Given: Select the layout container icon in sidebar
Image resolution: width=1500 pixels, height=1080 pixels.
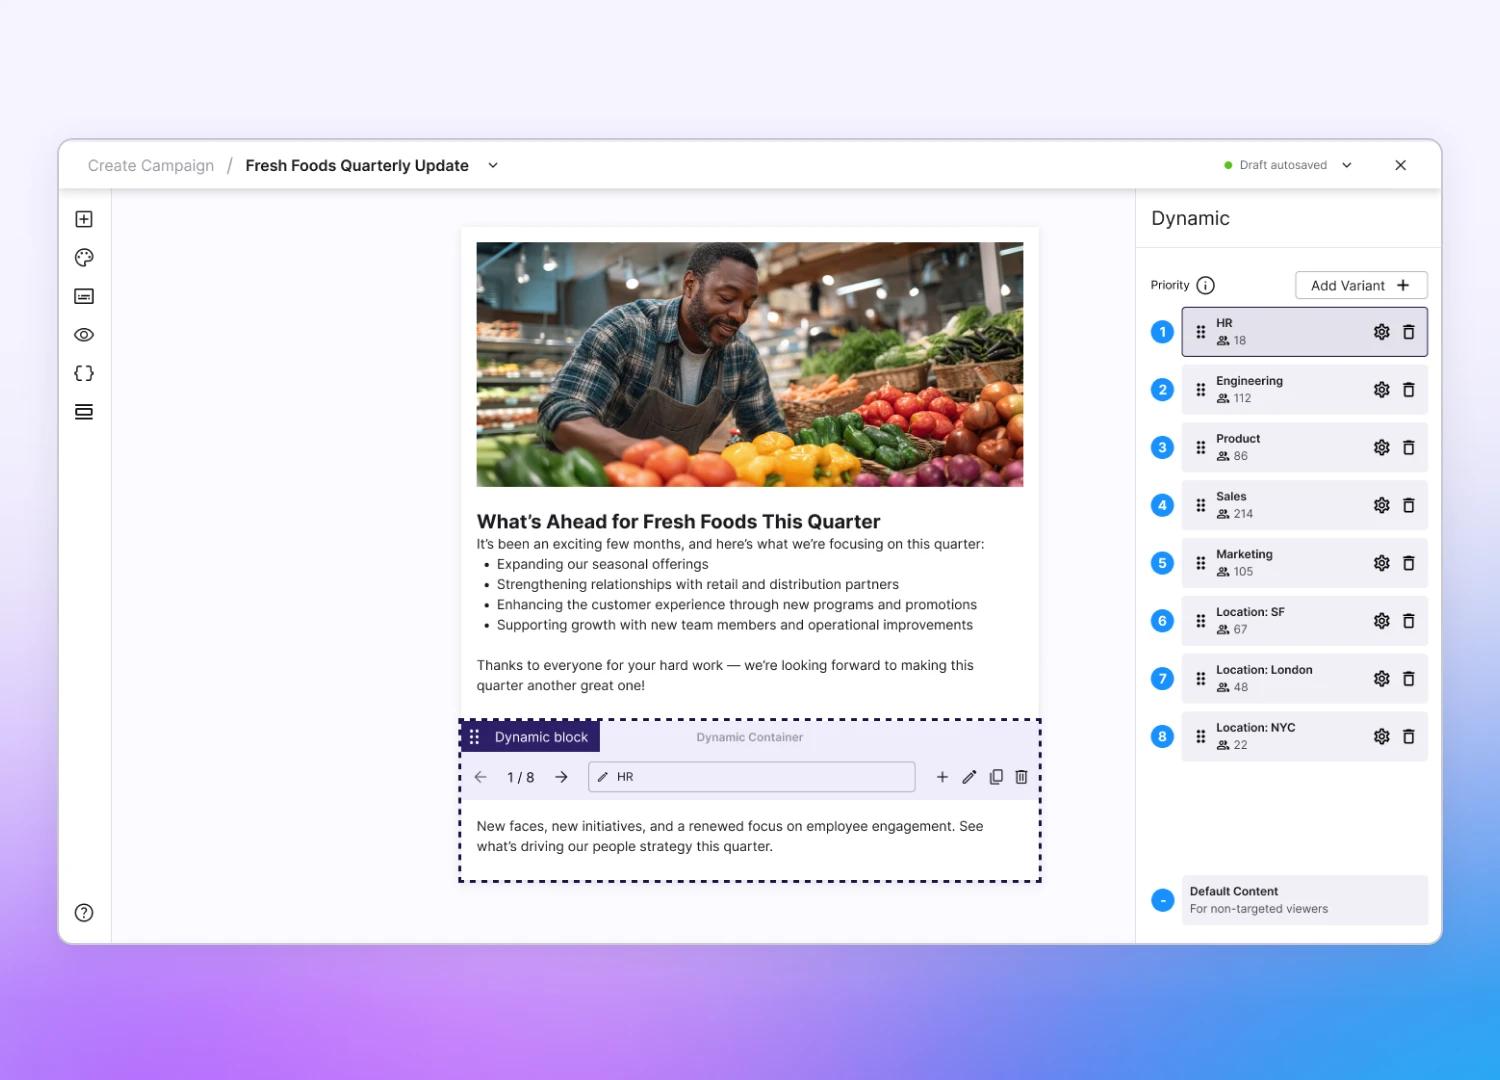Looking at the screenshot, I should coord(84,411).
